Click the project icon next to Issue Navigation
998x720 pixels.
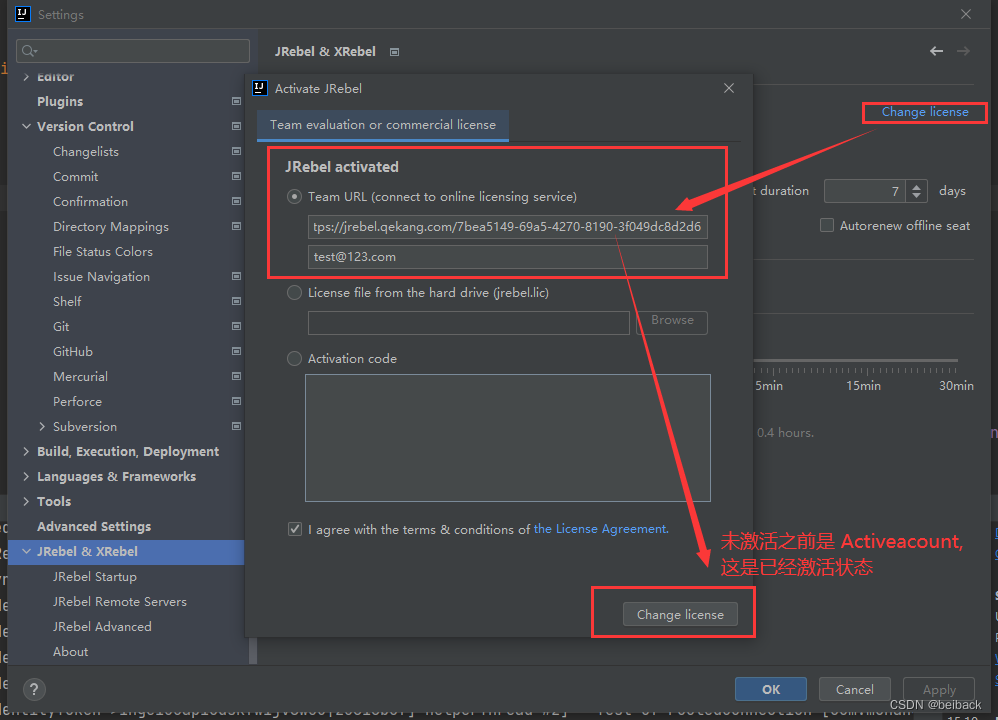coord(236,276)
